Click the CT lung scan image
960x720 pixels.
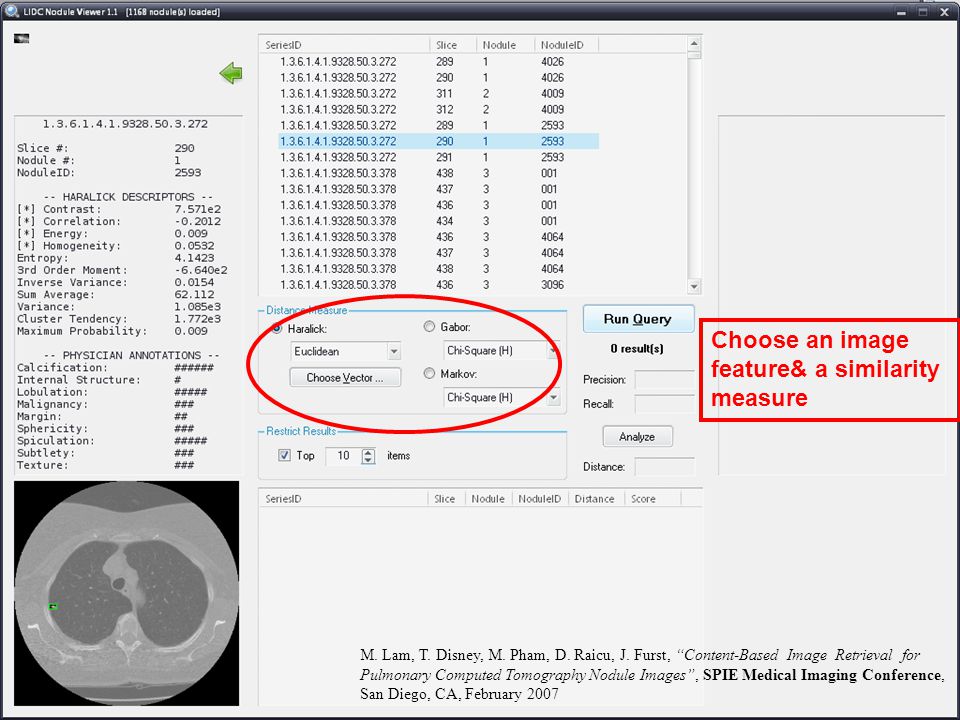tap(127, 593)
